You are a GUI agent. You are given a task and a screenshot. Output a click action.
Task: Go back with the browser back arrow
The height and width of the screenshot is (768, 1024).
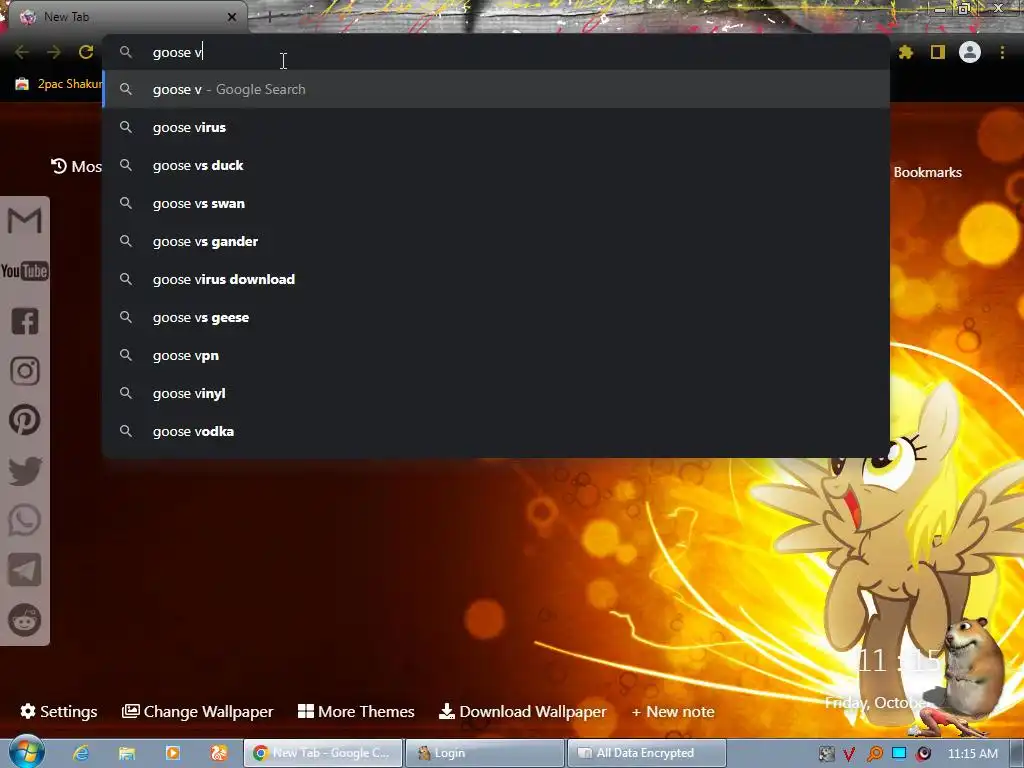tap(22, 52)
